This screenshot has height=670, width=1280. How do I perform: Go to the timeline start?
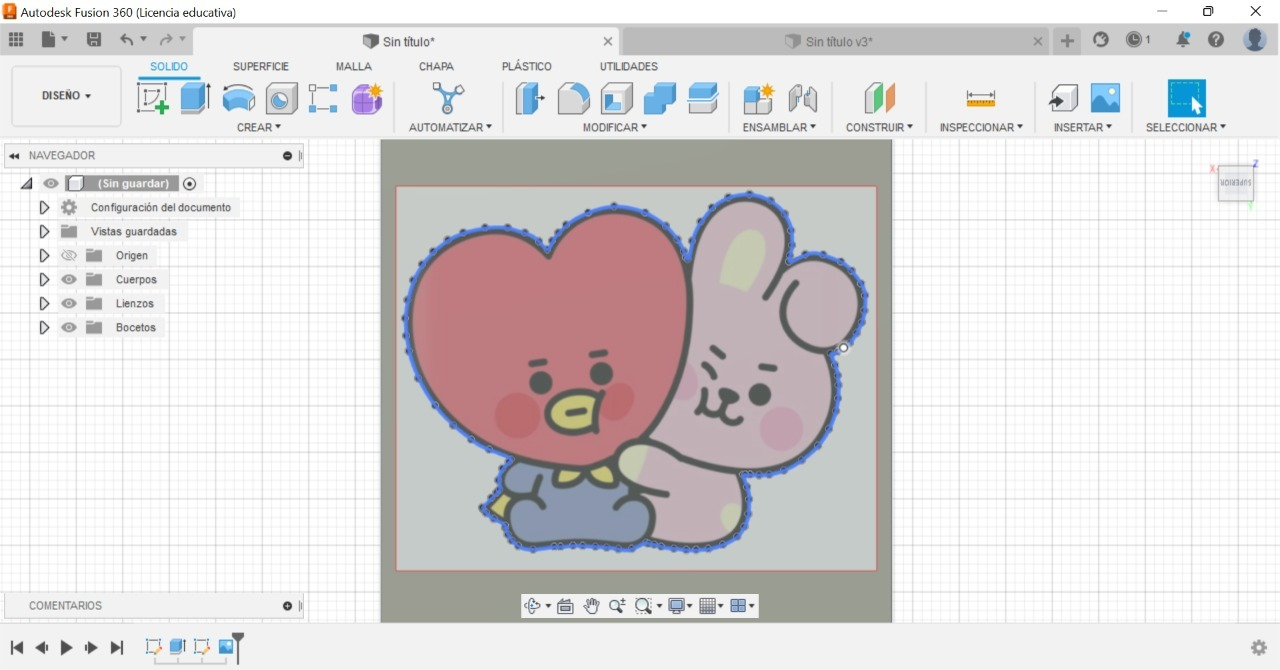(x=17, y=648)
